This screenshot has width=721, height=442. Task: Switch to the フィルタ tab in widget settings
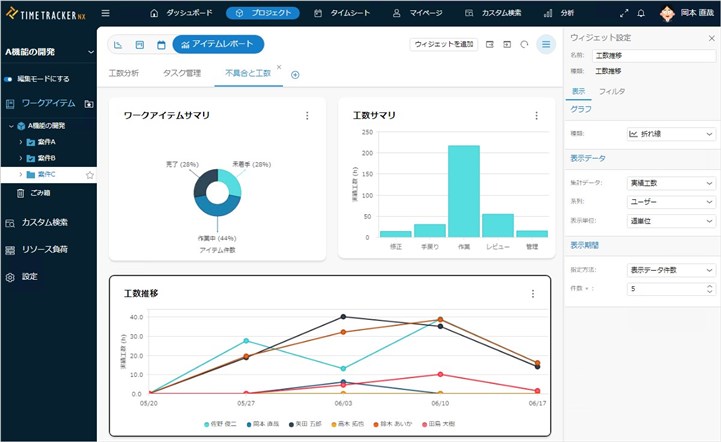(x=611, y=91)
